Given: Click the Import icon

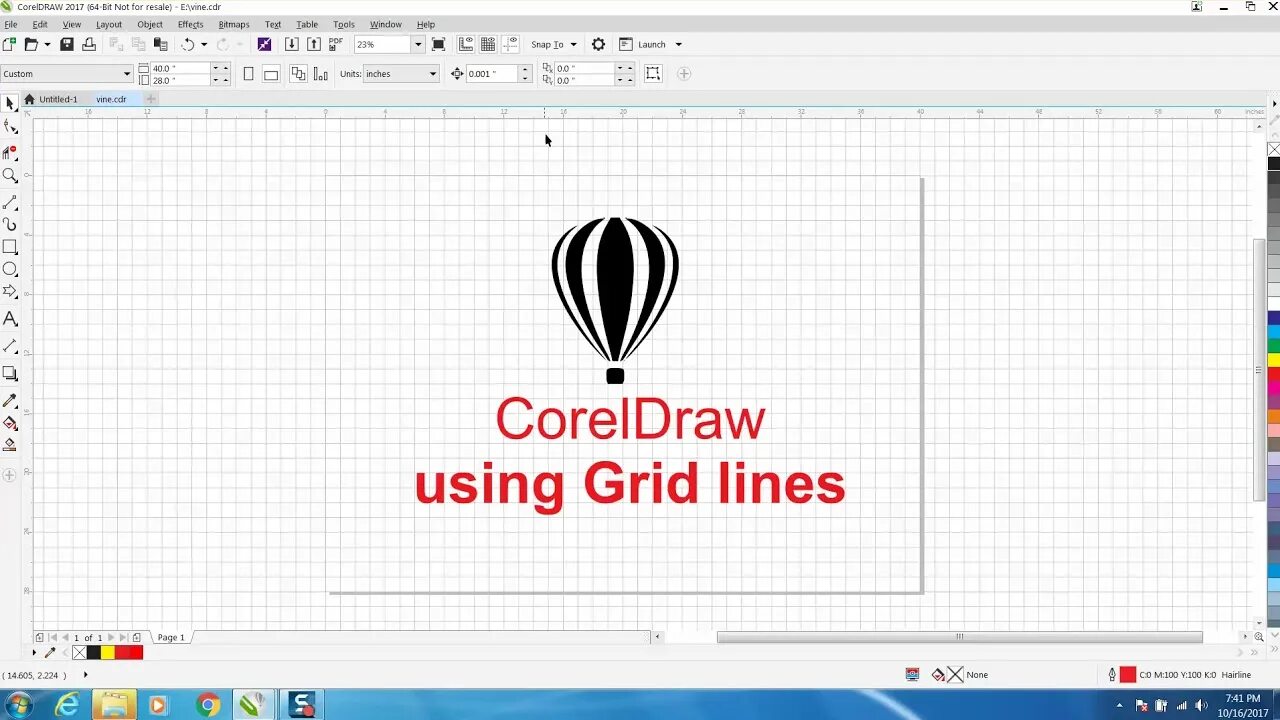Looking at the screenshot, I should [291, 44].
